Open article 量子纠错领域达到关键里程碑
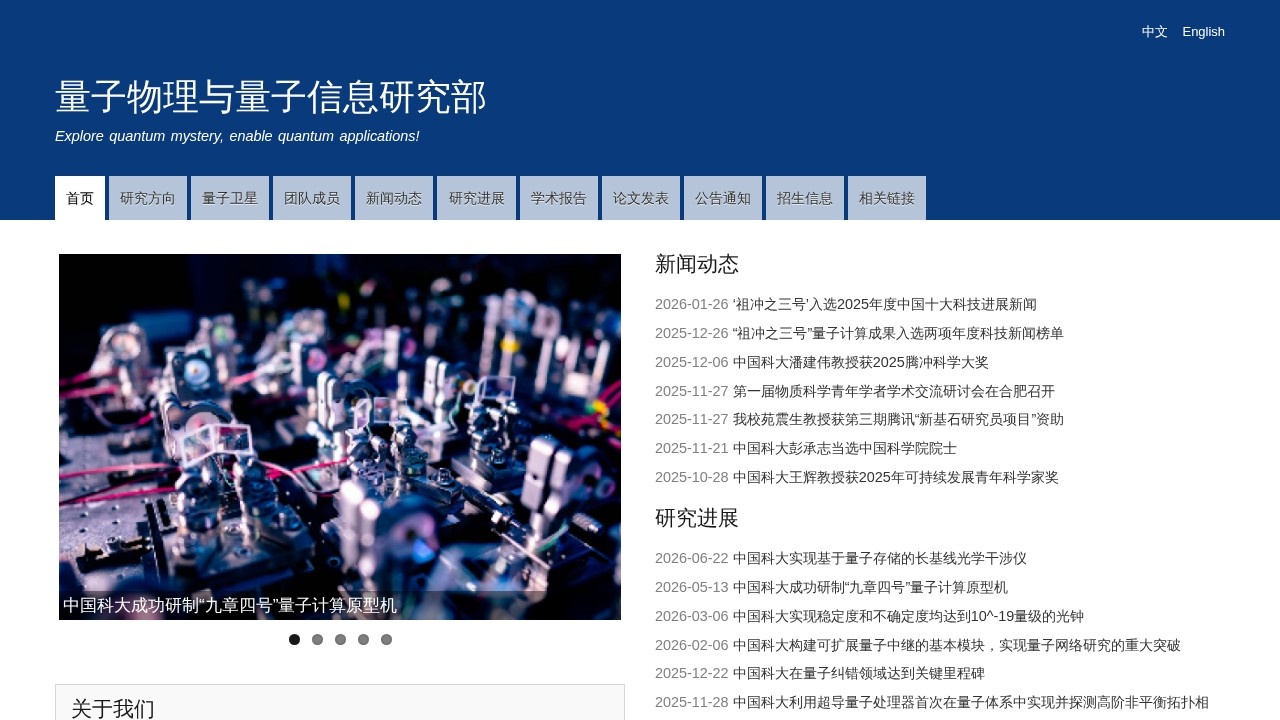The image size is (1280, 720). (859, 673)
